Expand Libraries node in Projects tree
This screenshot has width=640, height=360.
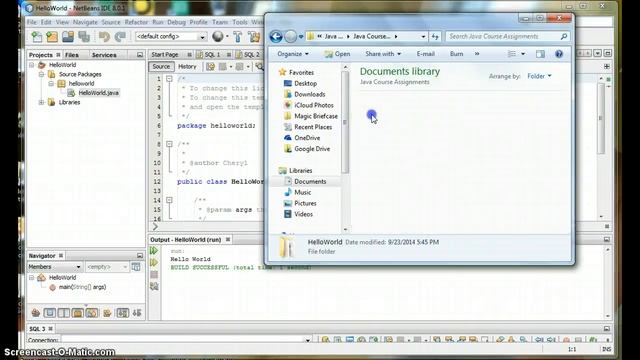42,102
